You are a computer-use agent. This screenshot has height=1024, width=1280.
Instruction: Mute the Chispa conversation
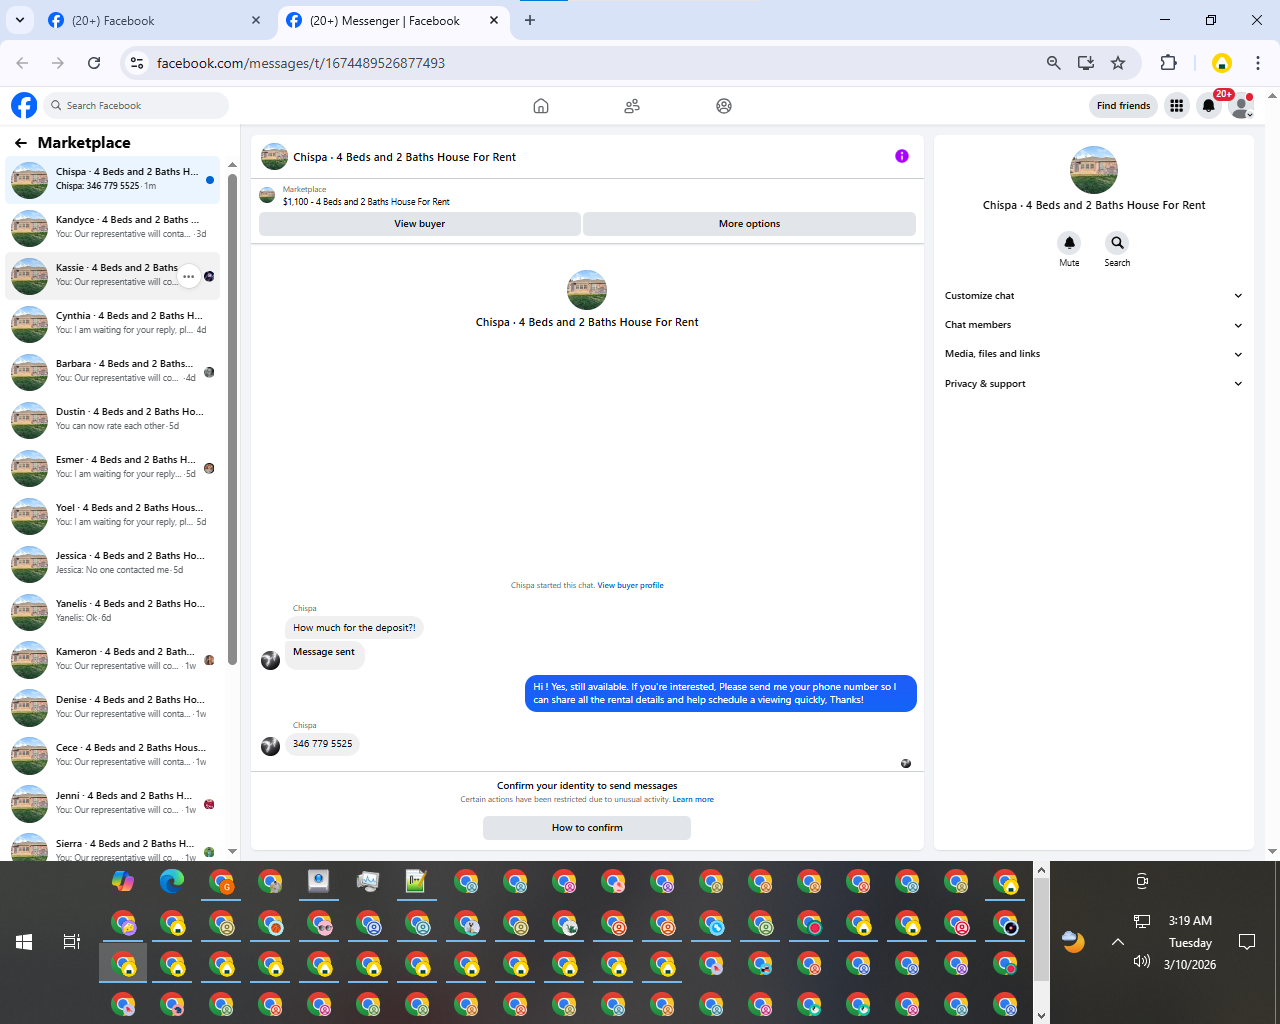(x=1069, y=243)
